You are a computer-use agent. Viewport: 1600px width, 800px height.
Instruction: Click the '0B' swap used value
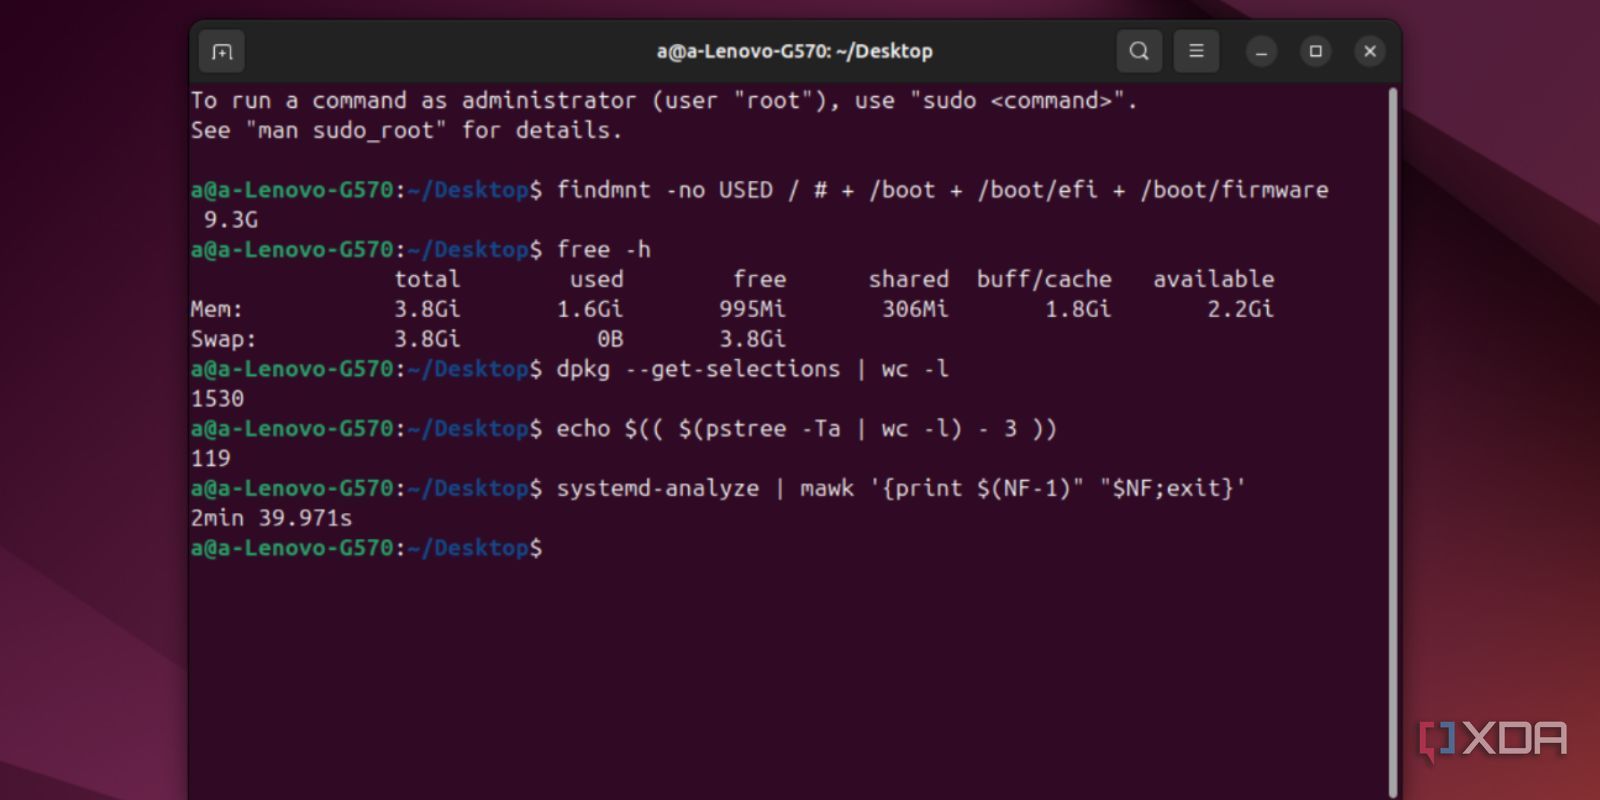point(610,340)
